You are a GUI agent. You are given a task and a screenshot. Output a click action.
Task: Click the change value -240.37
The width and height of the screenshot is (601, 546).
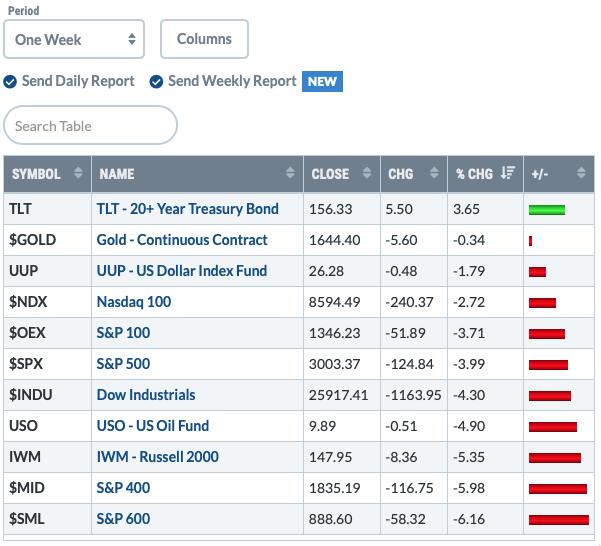(x=409, y=302)
